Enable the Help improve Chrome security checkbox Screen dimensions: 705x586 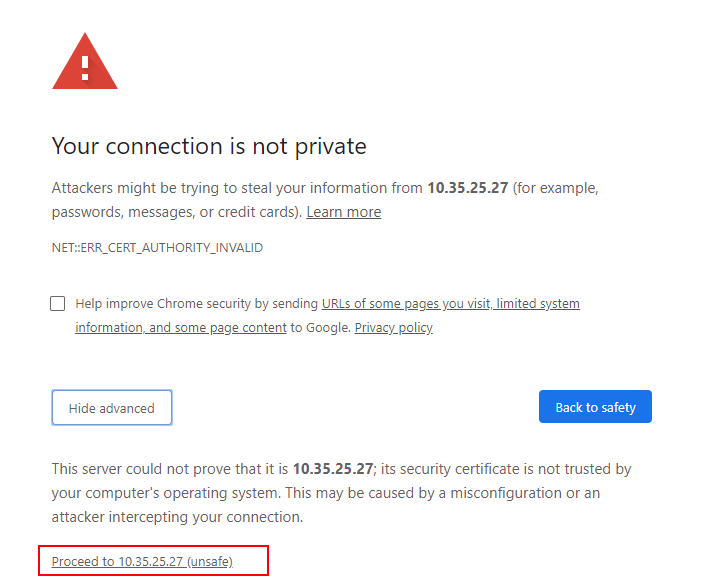tap(58, 304)
